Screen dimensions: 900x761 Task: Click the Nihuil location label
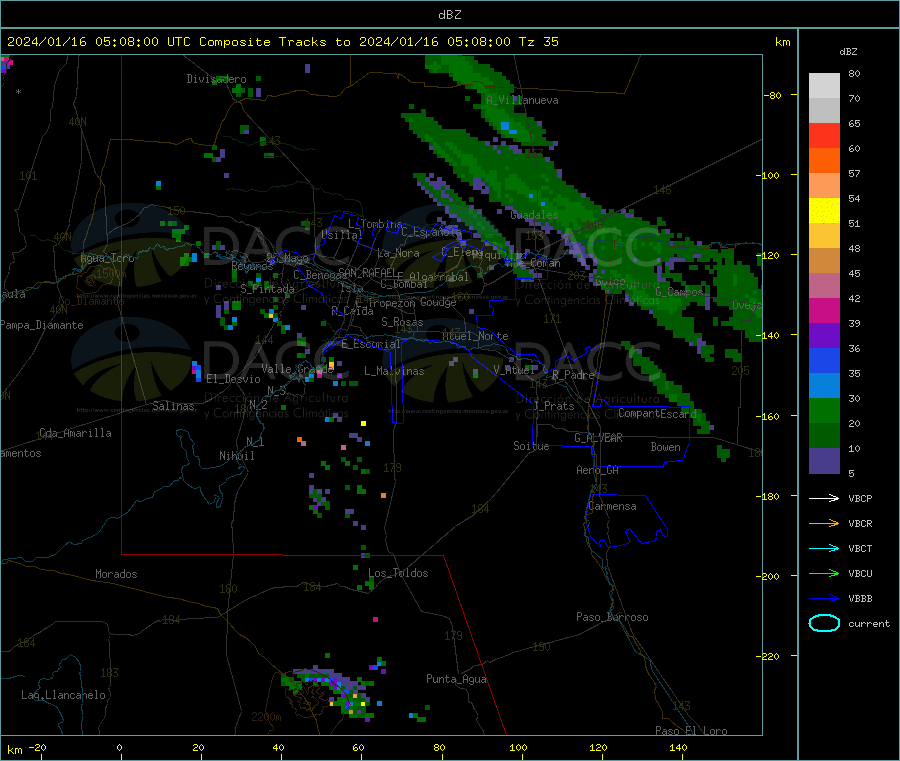(x=236, y=456)
